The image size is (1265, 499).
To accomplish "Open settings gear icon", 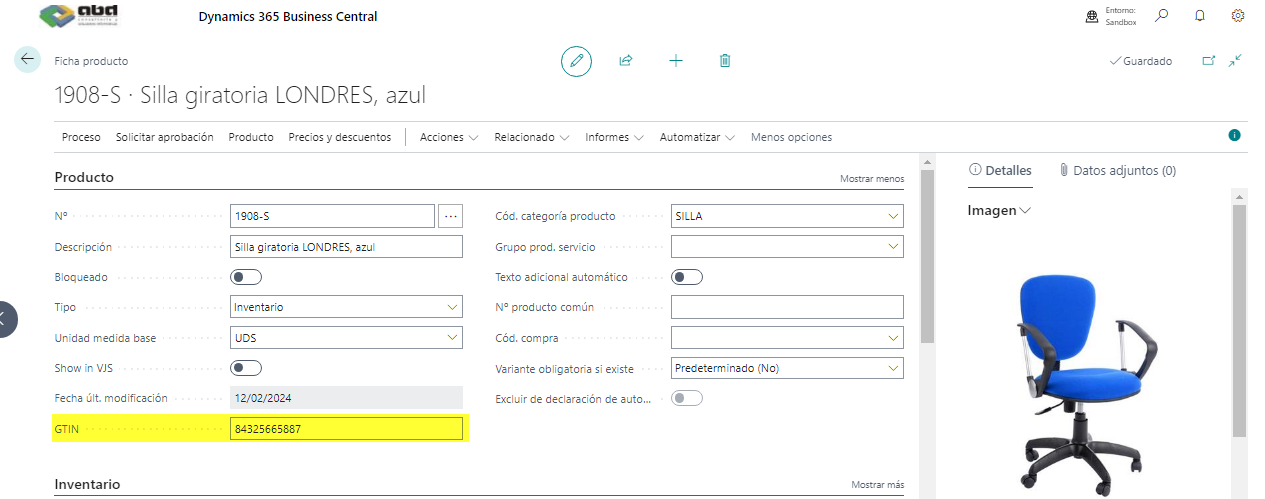I will (1238, 16).
